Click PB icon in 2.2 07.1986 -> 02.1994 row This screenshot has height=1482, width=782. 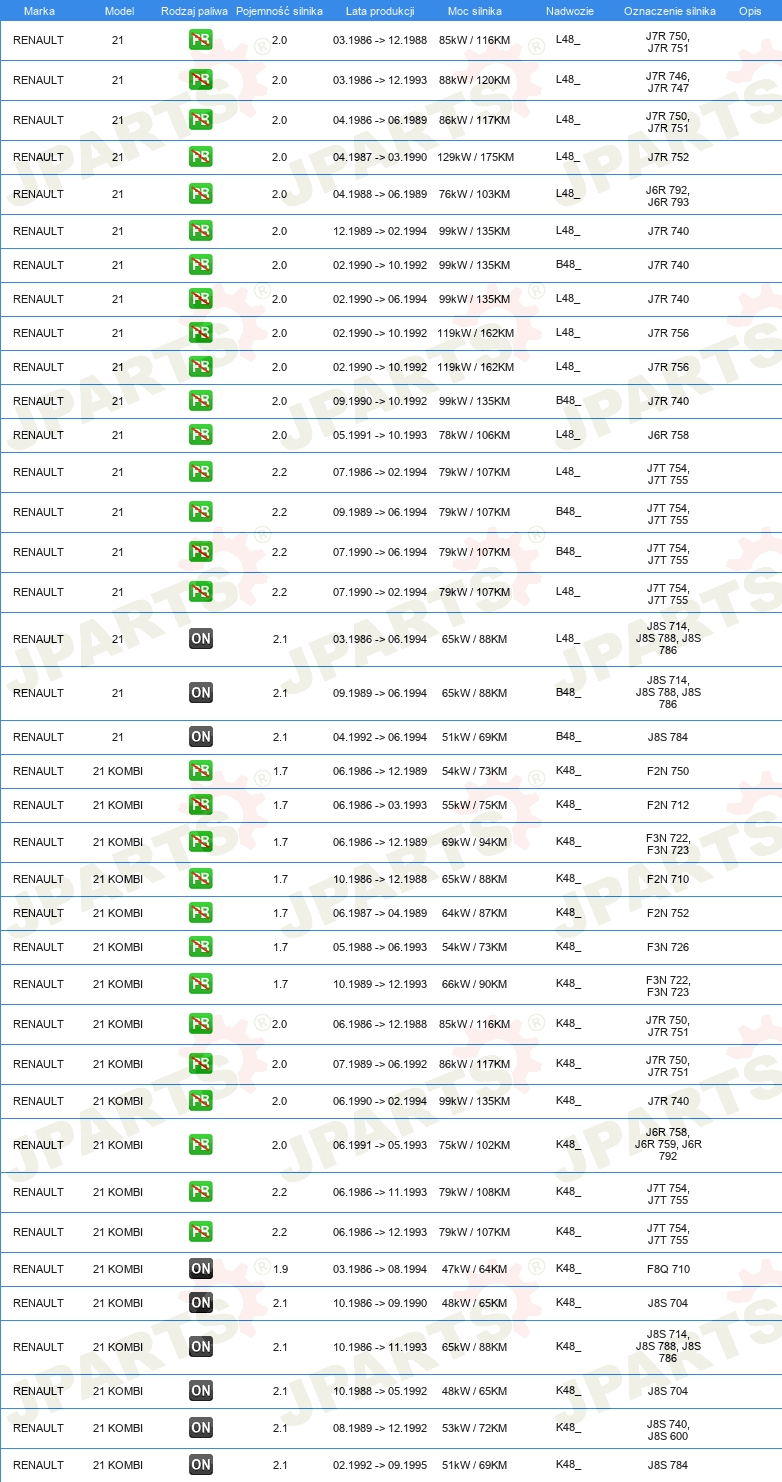pos(201,472)
